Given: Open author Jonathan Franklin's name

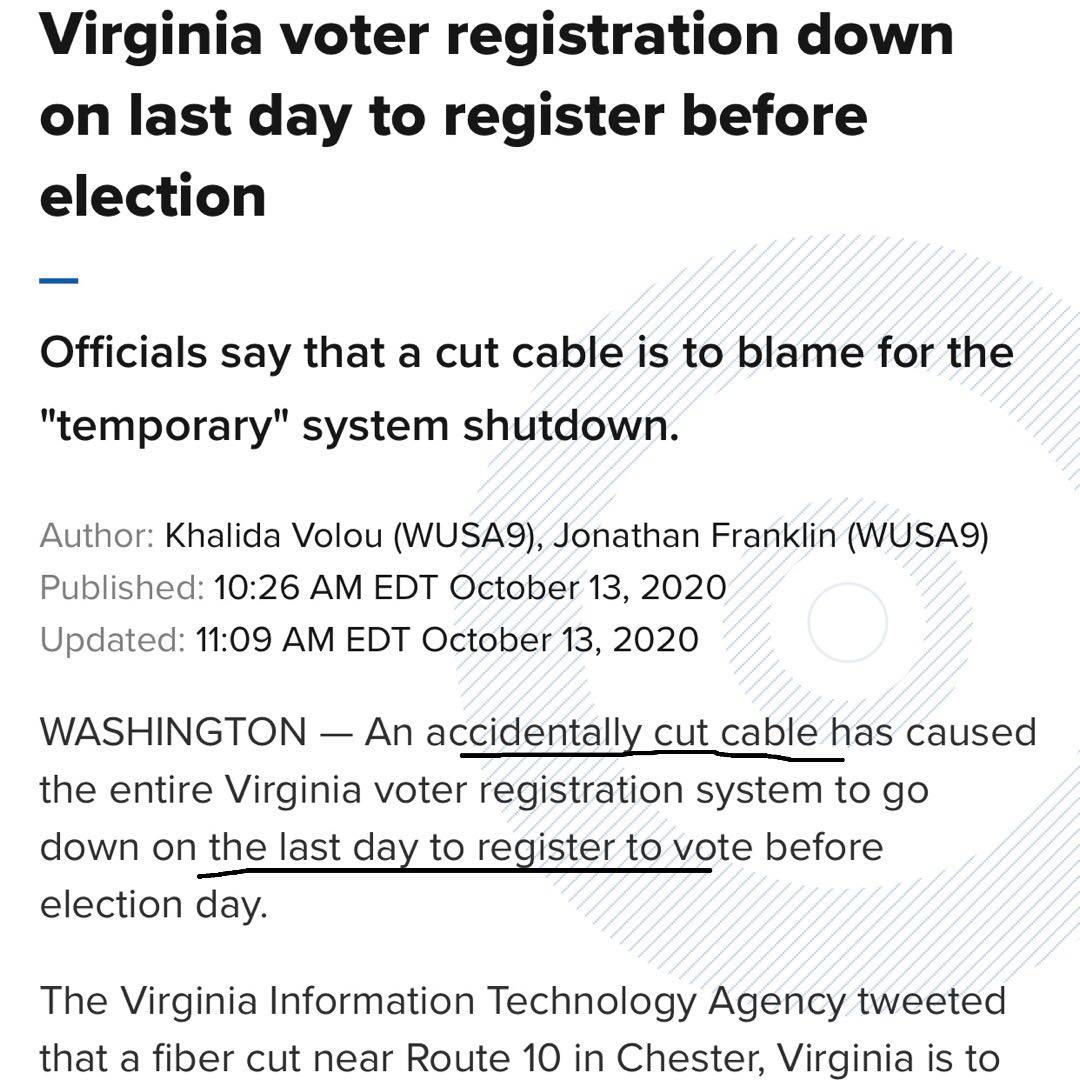Looking at the screenshot, I should click(699, 537).
